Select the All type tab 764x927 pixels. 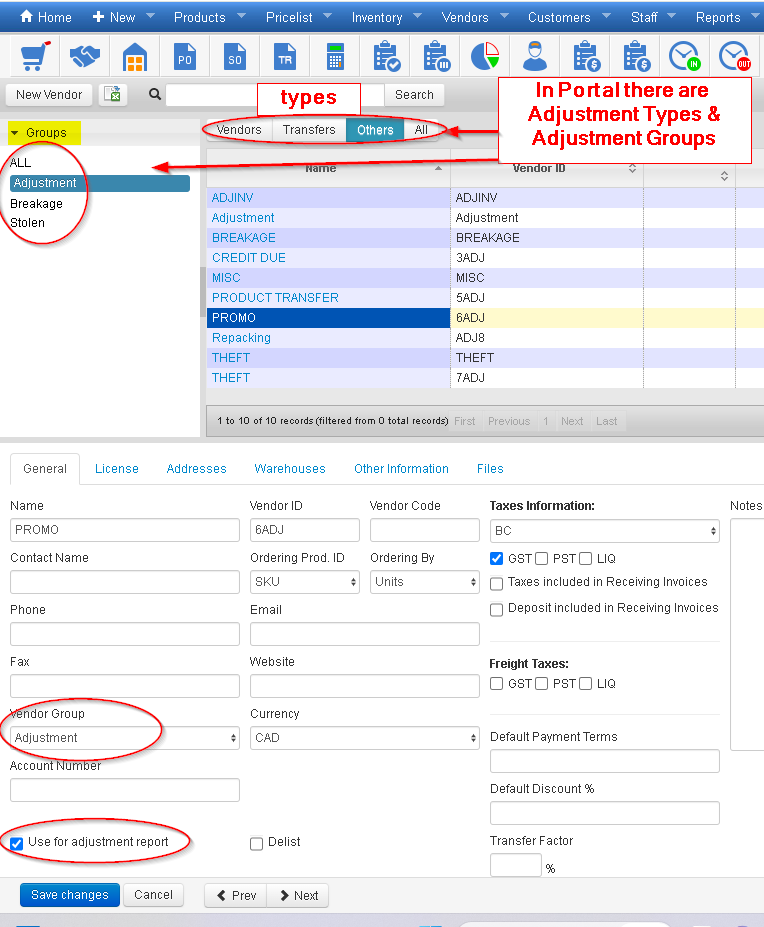click(421, 129)
